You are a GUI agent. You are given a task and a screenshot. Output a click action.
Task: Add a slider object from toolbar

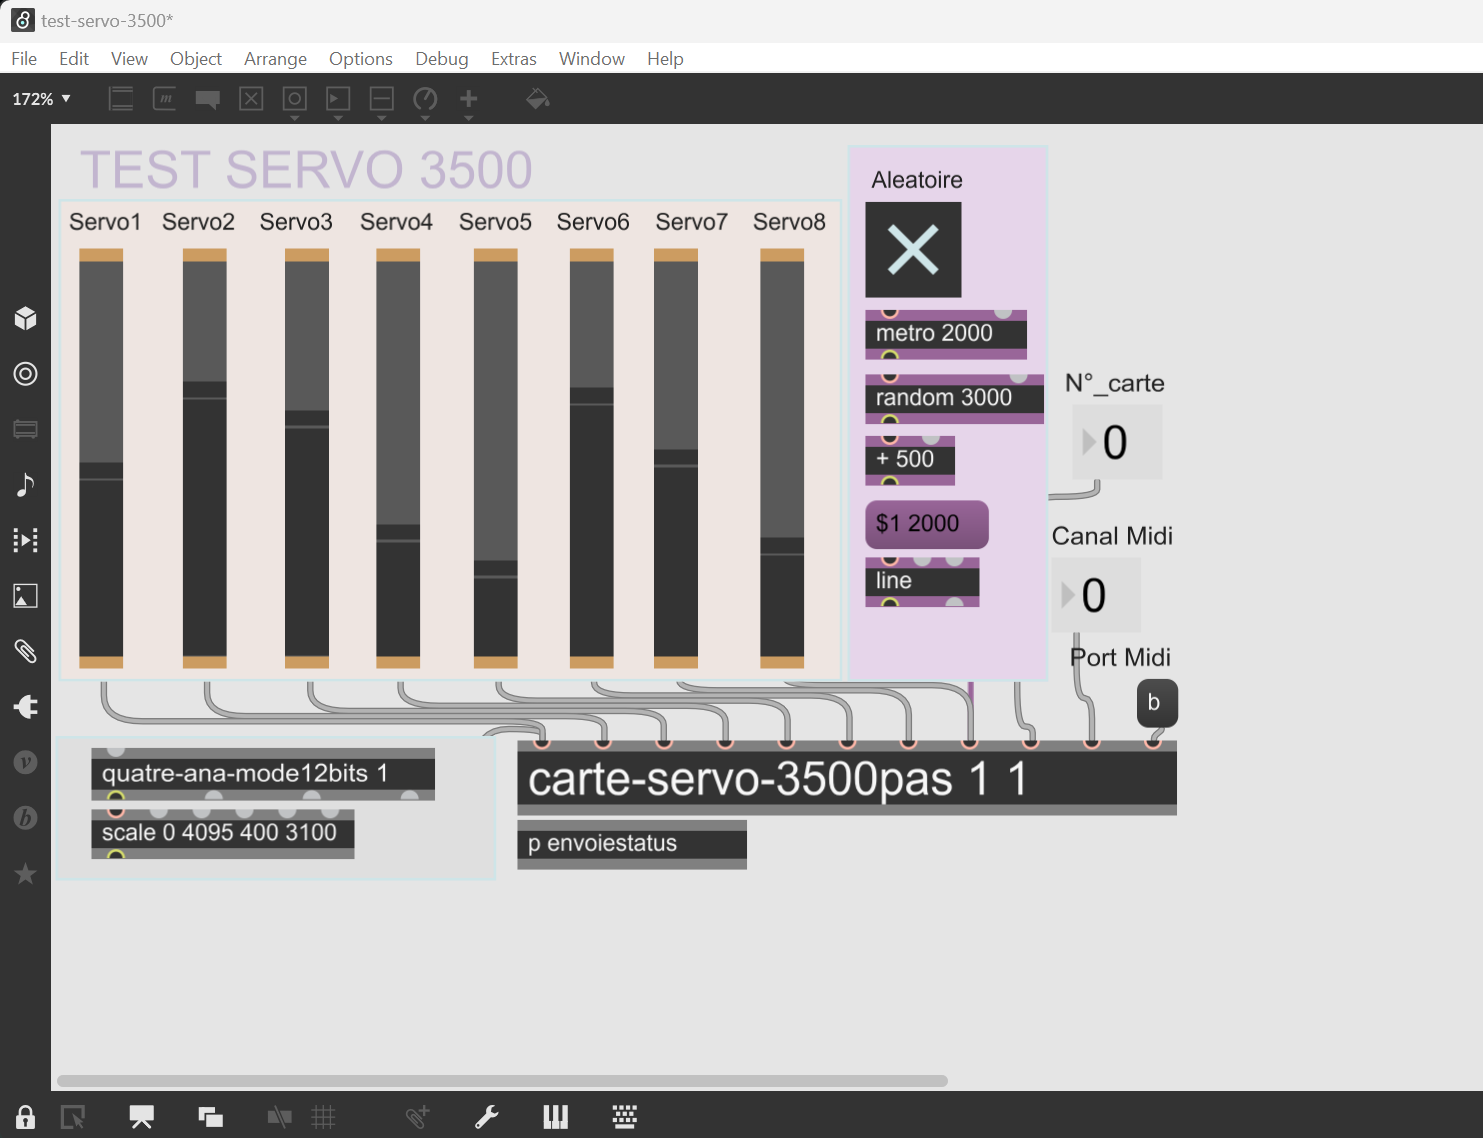coord(381,99)
